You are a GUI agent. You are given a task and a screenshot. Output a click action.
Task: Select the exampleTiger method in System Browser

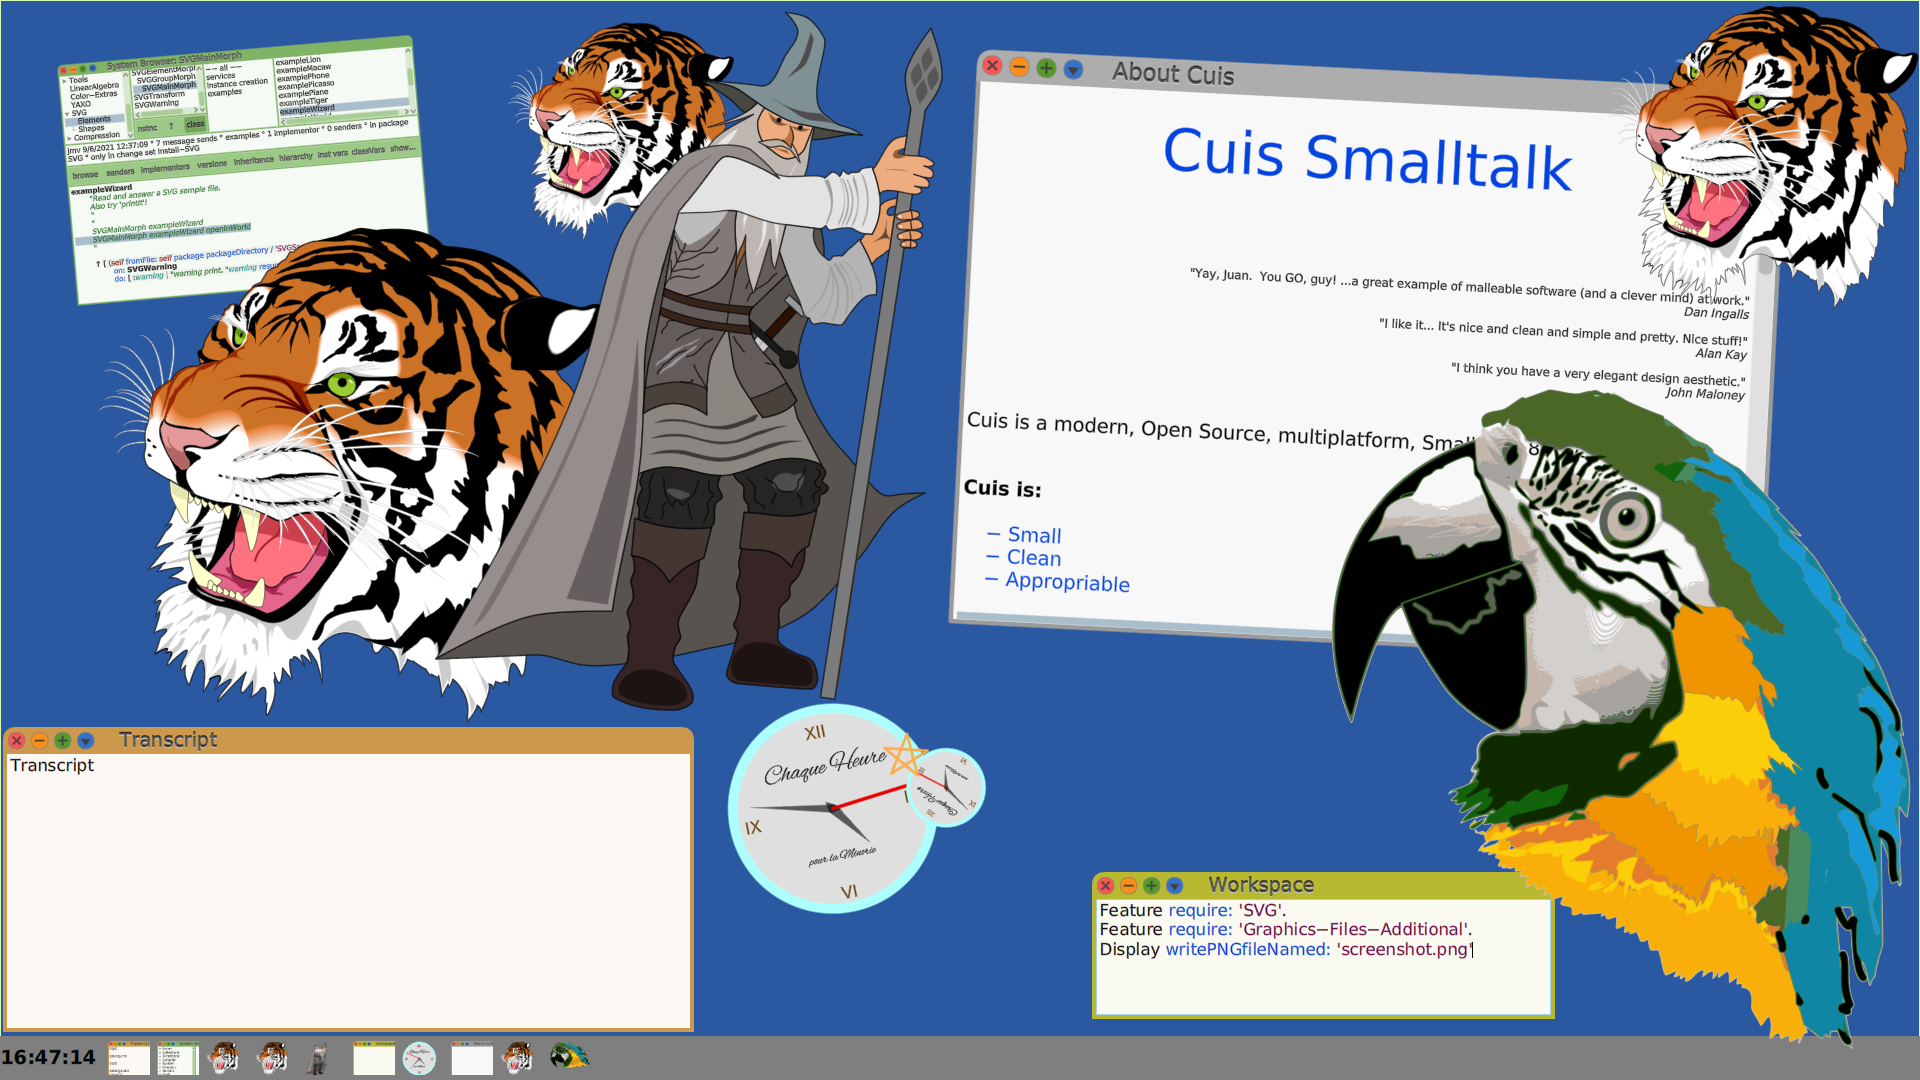pos(303,101)
